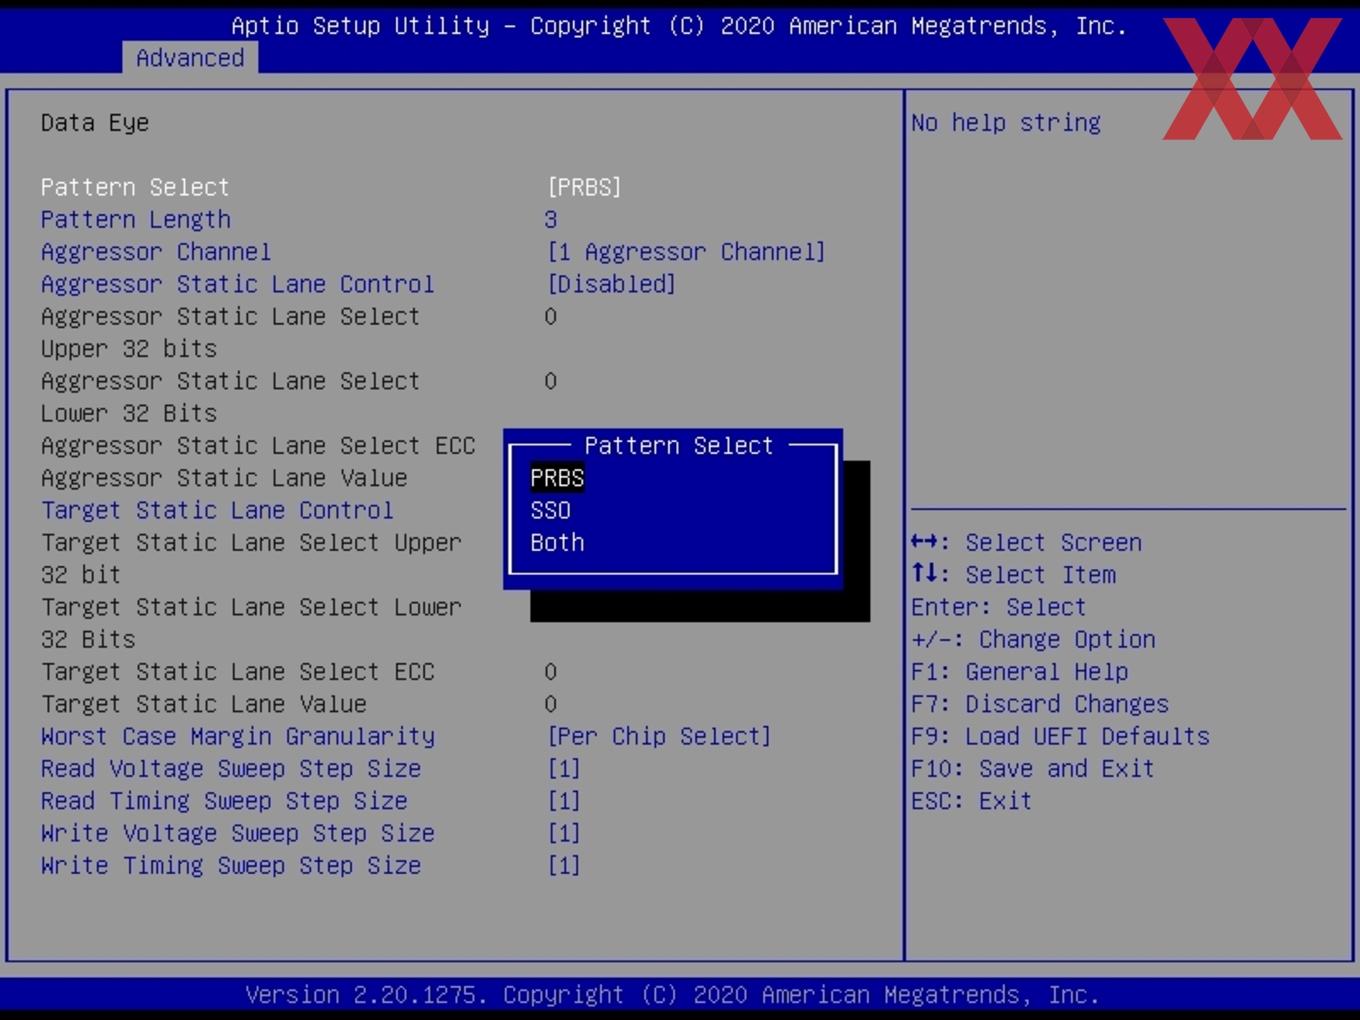Click Target Static Lane Value row
The image size is (1360, 1020).
pyautogui.click(x=204, y=704)
